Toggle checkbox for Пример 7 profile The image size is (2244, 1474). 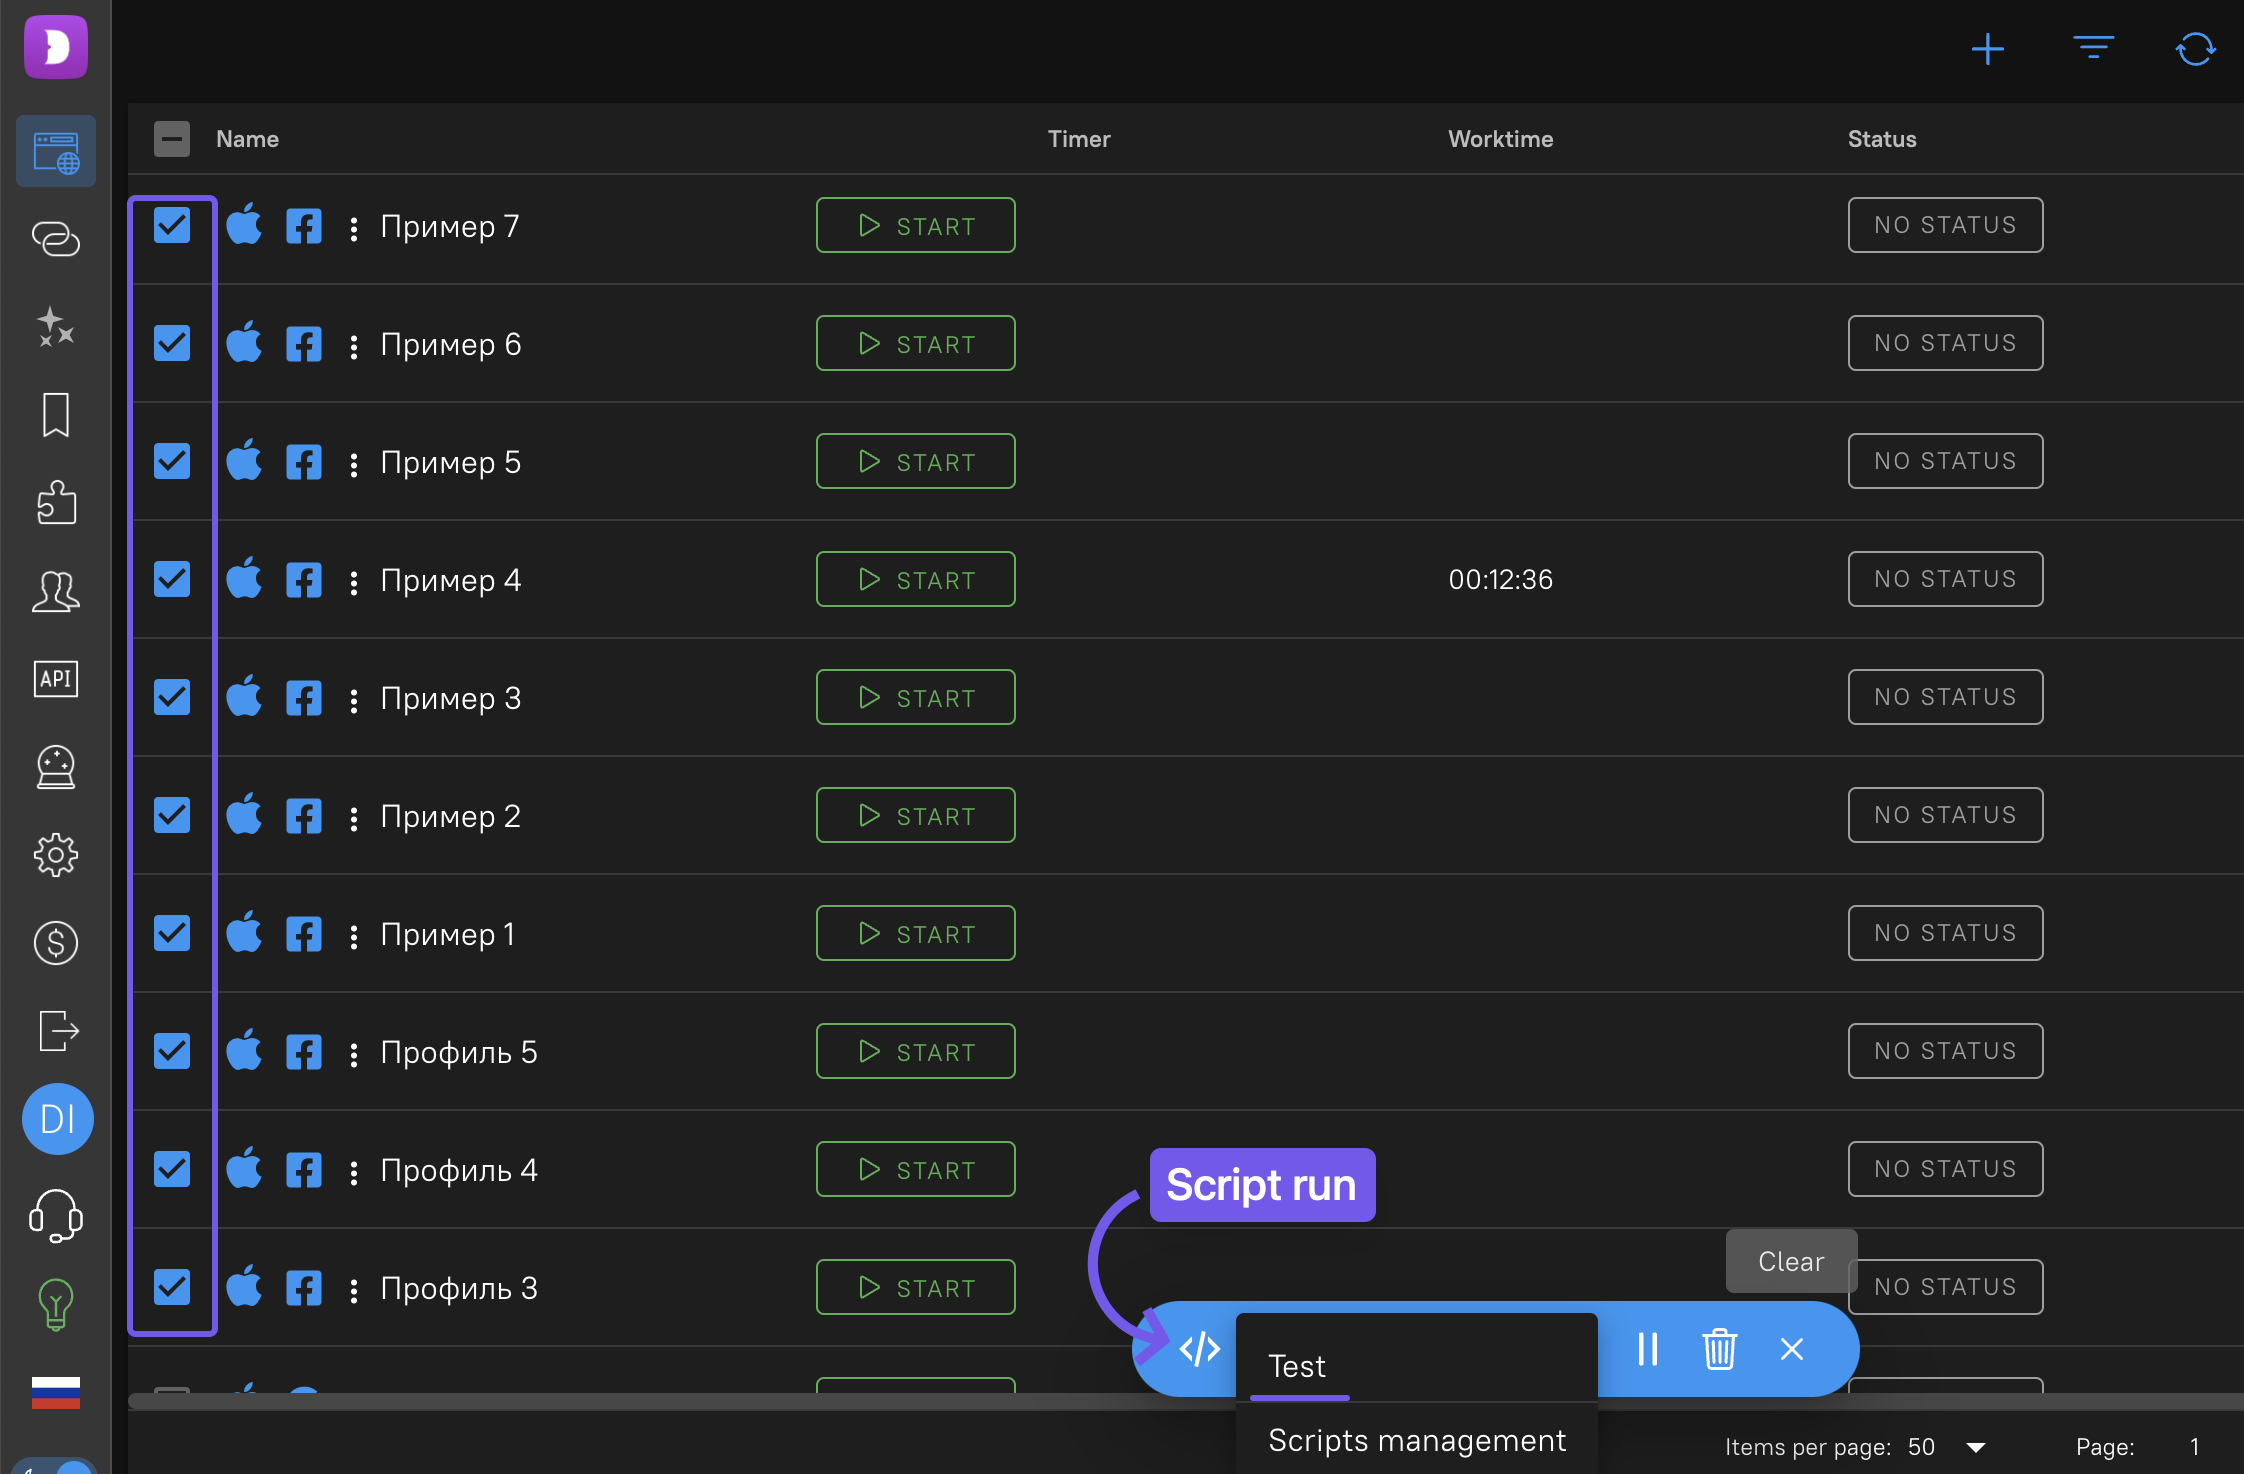tap(171, 225)
